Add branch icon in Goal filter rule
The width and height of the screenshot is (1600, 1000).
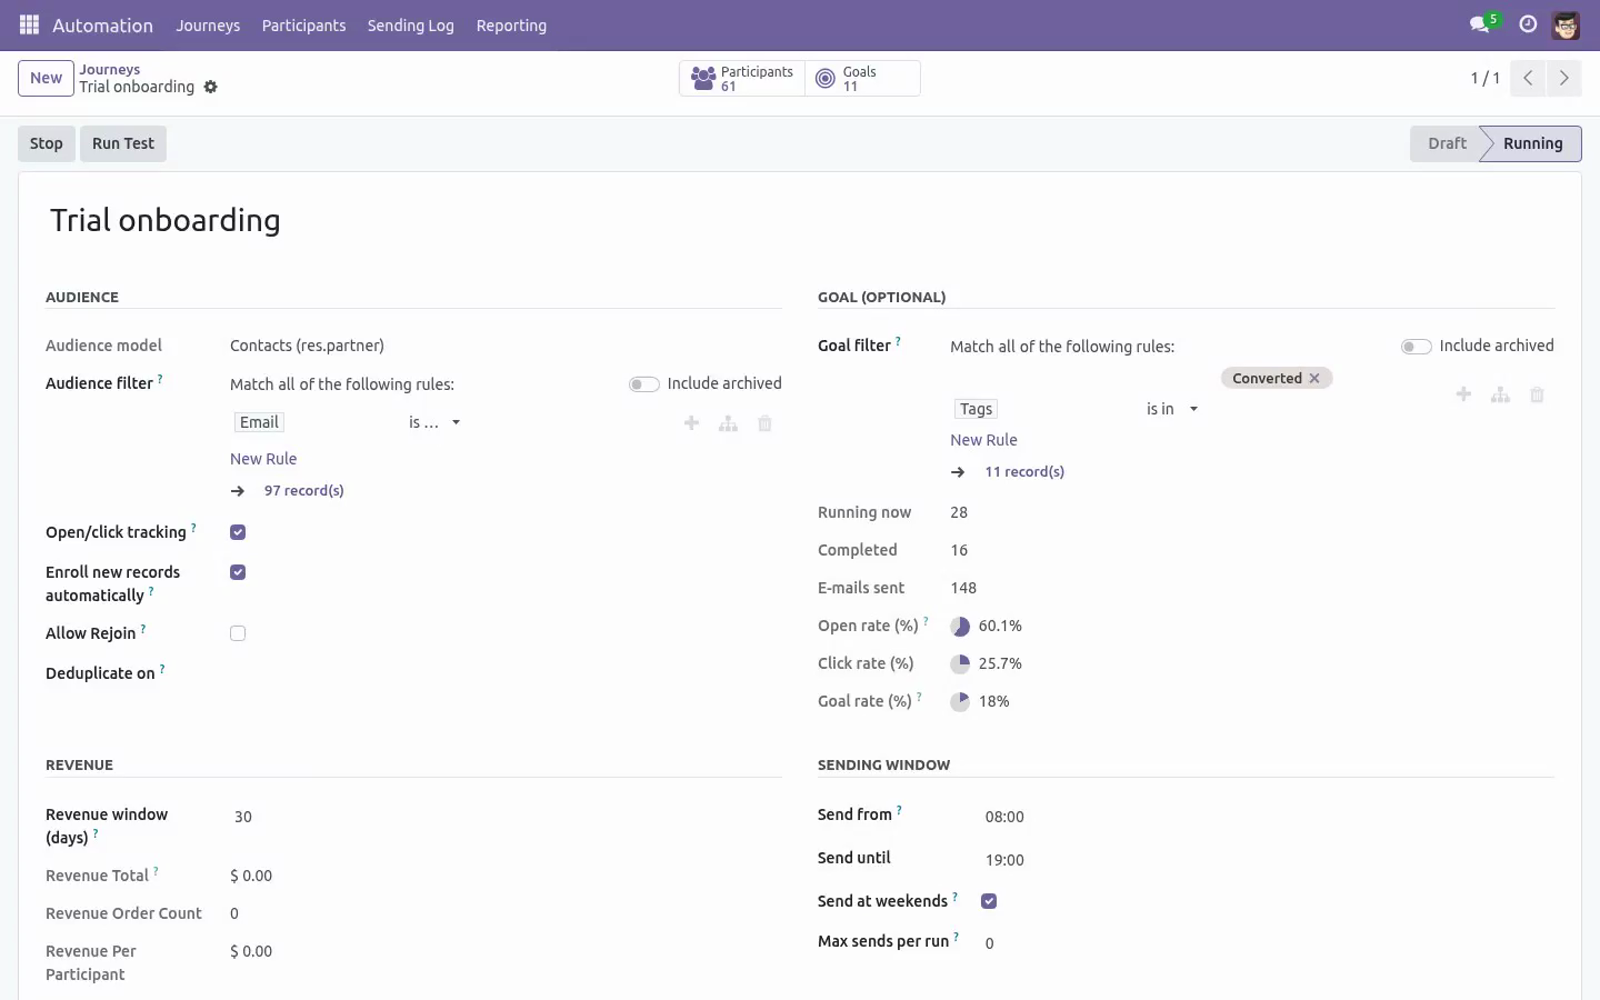1500,394
